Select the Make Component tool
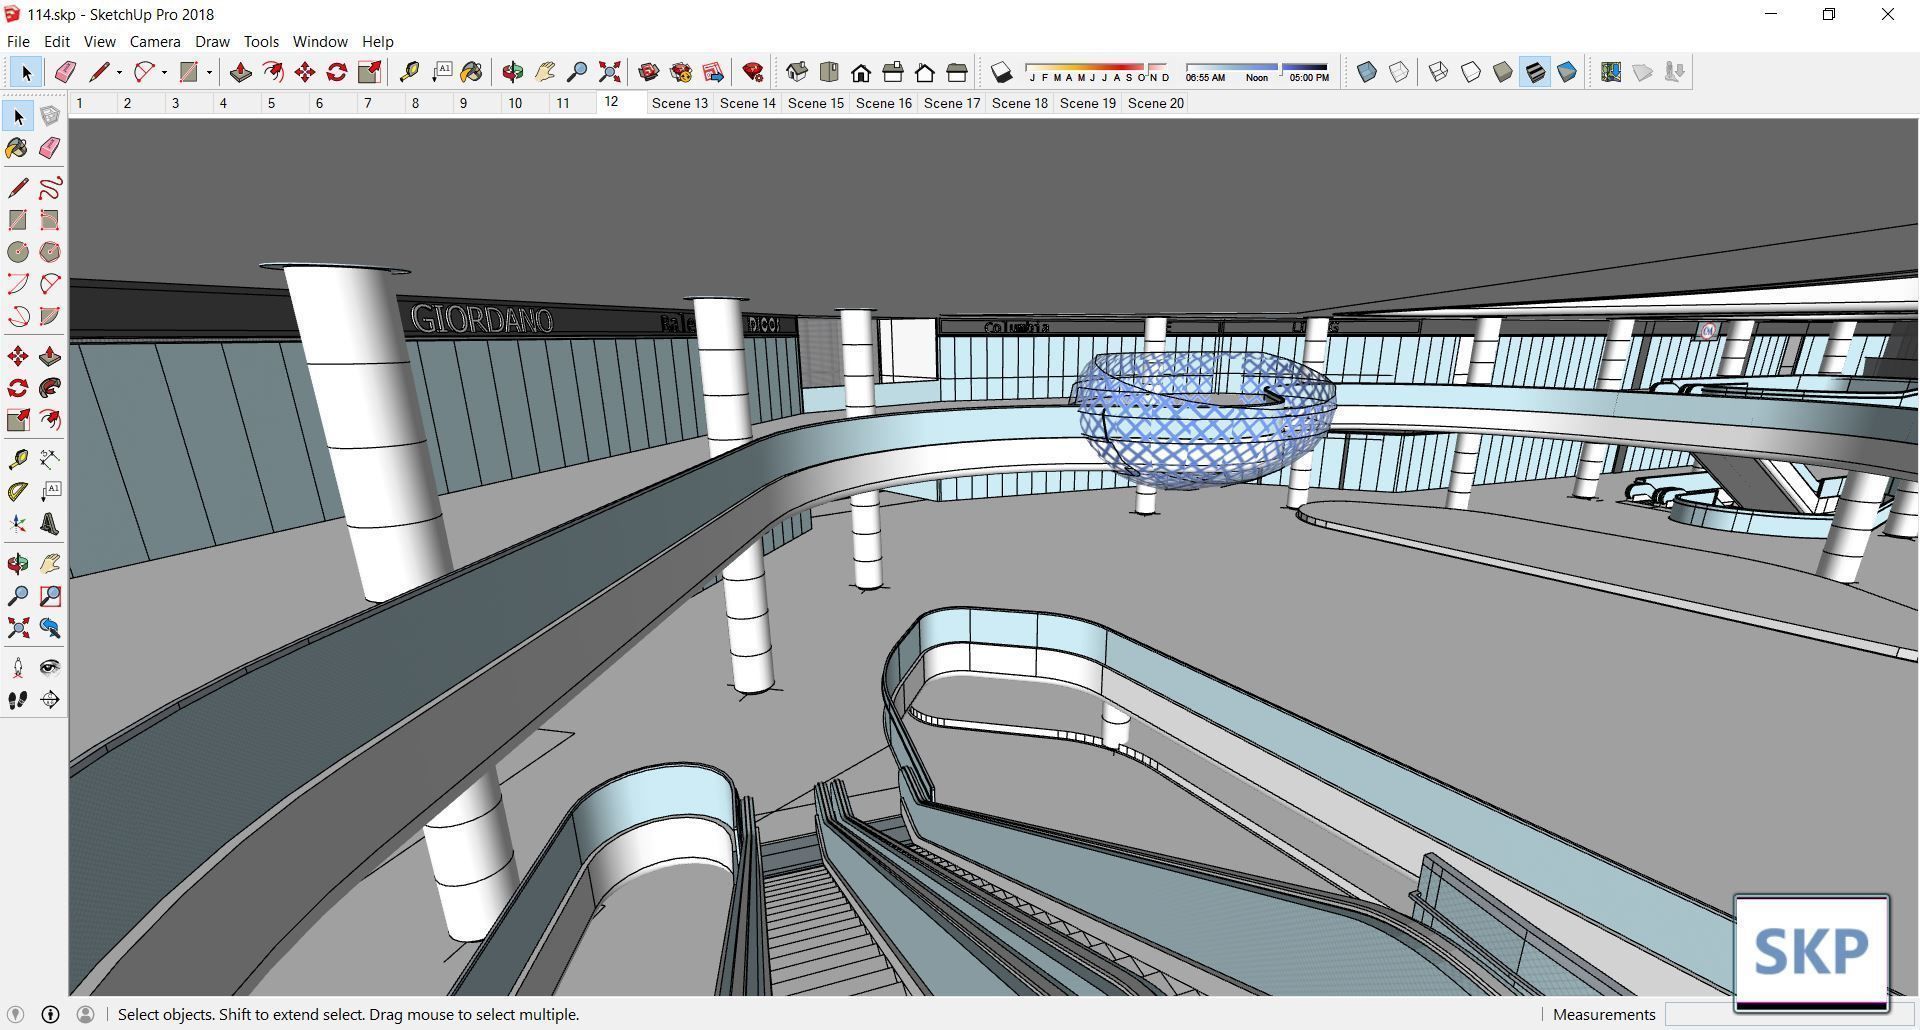The image size is (1920, 1030). tap(50, 116)
